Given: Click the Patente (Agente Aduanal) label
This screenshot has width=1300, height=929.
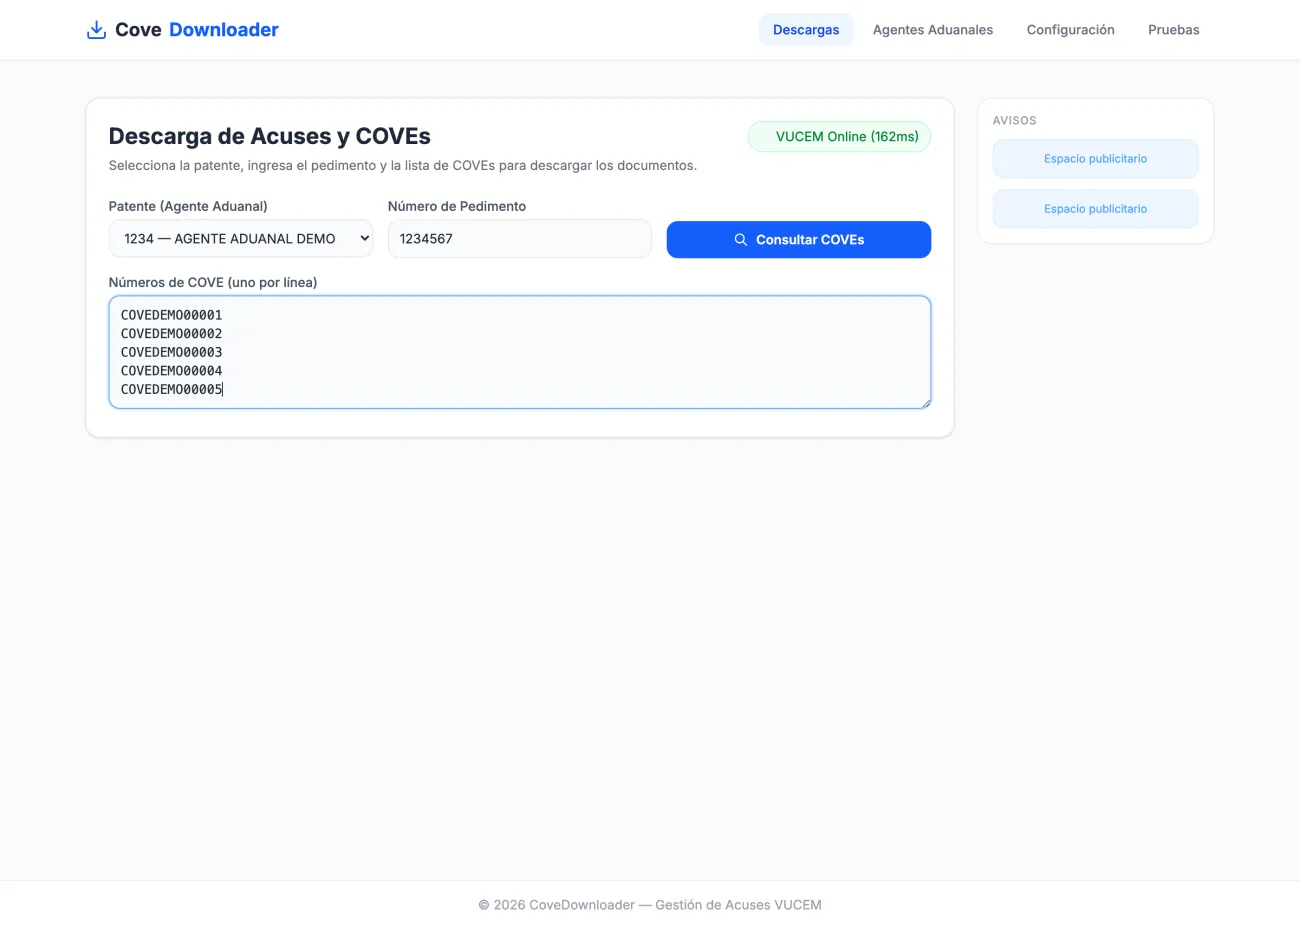Looking at the screenshot, I should pos(188,207).
